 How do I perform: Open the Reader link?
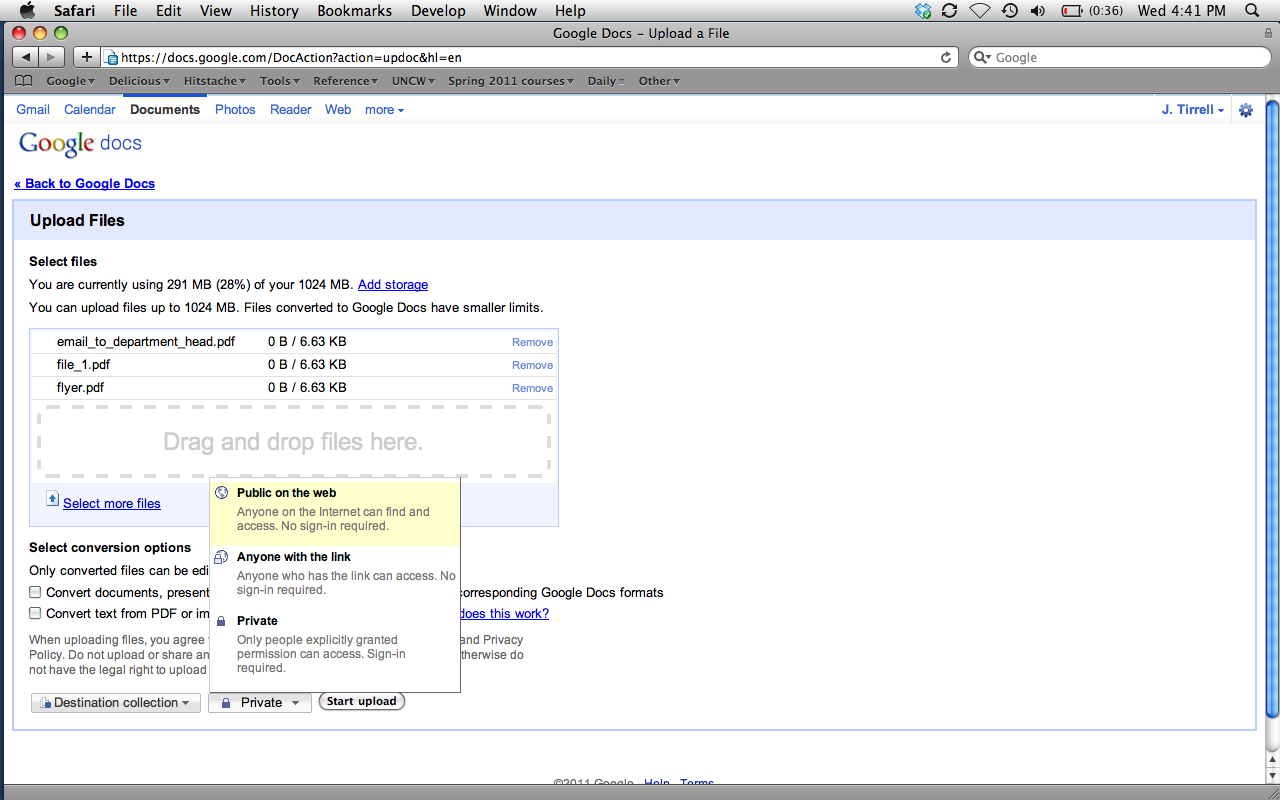(x=291, y=110)
